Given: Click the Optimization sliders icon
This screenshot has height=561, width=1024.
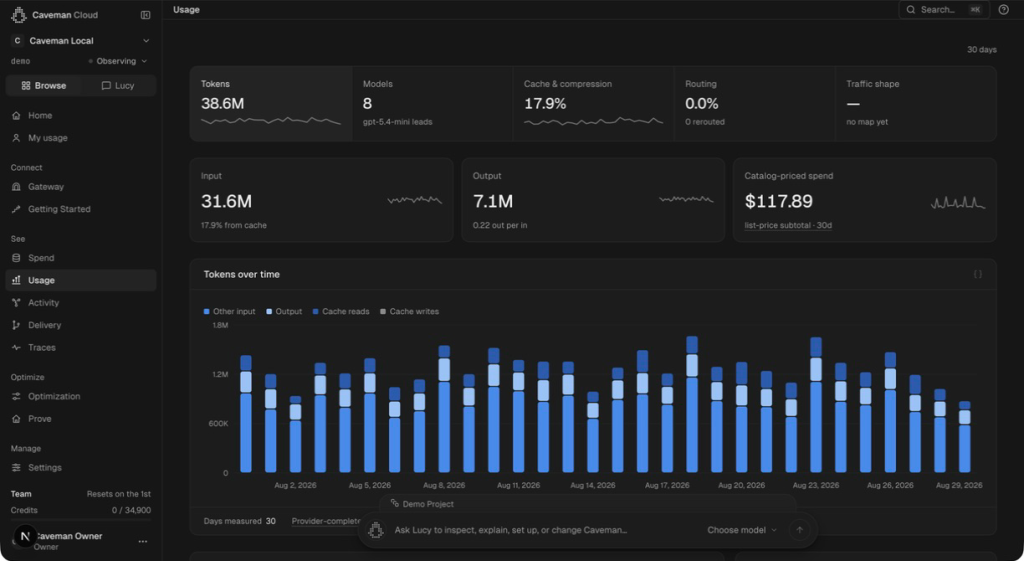Looking at the screenshot, I should (x=16, y=396).
